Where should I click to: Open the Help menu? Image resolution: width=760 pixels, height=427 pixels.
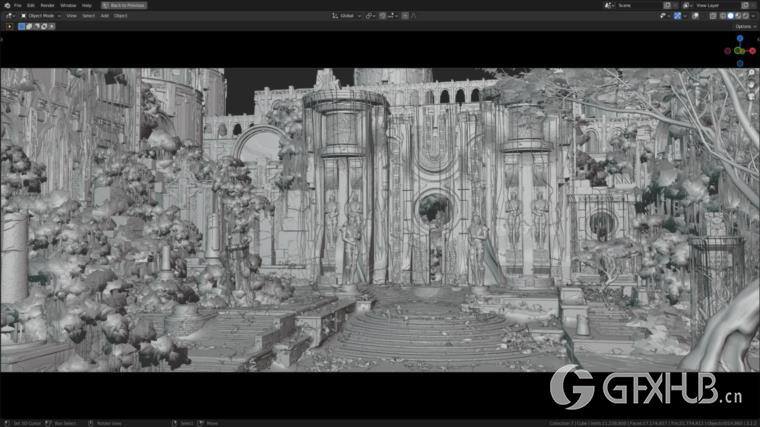(x=87, y=5)
